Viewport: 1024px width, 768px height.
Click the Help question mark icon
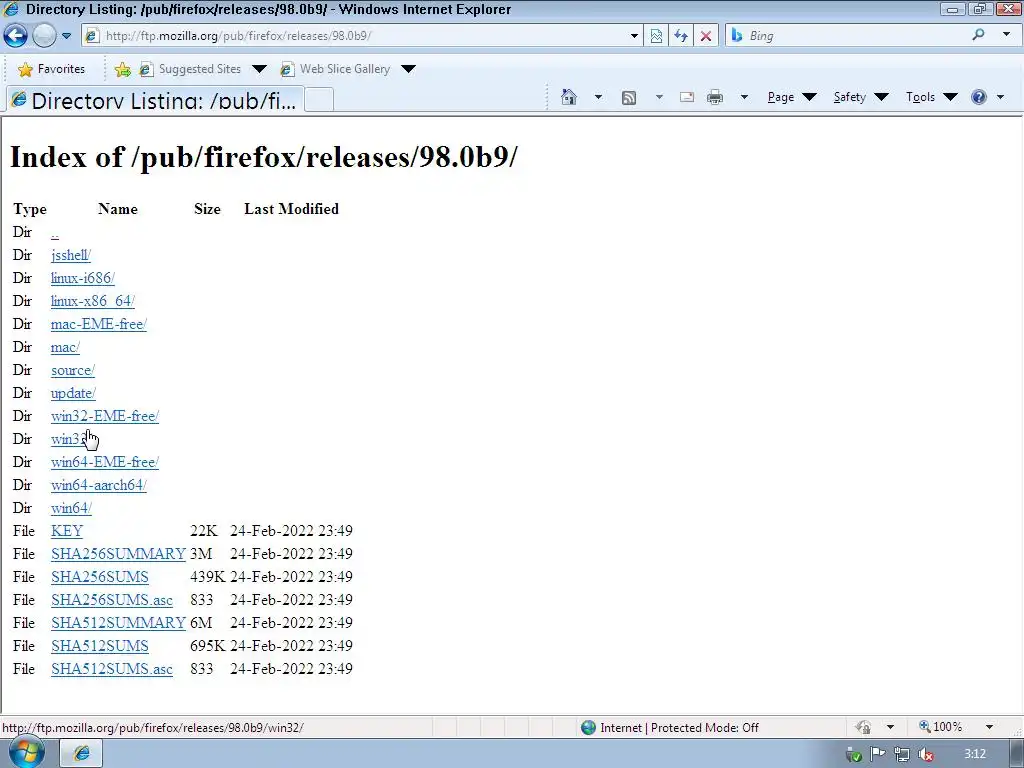pyautogui.click(x=979, y=97)
